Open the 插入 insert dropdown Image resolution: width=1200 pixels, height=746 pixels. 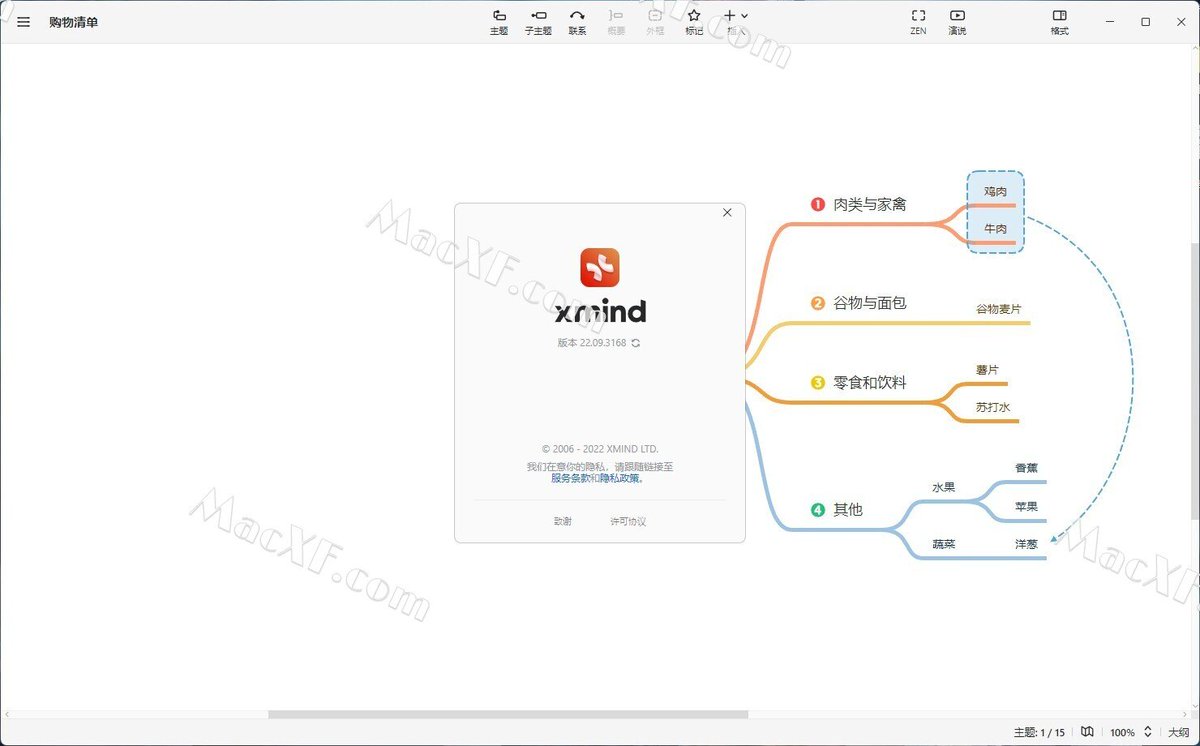[736, 21]
